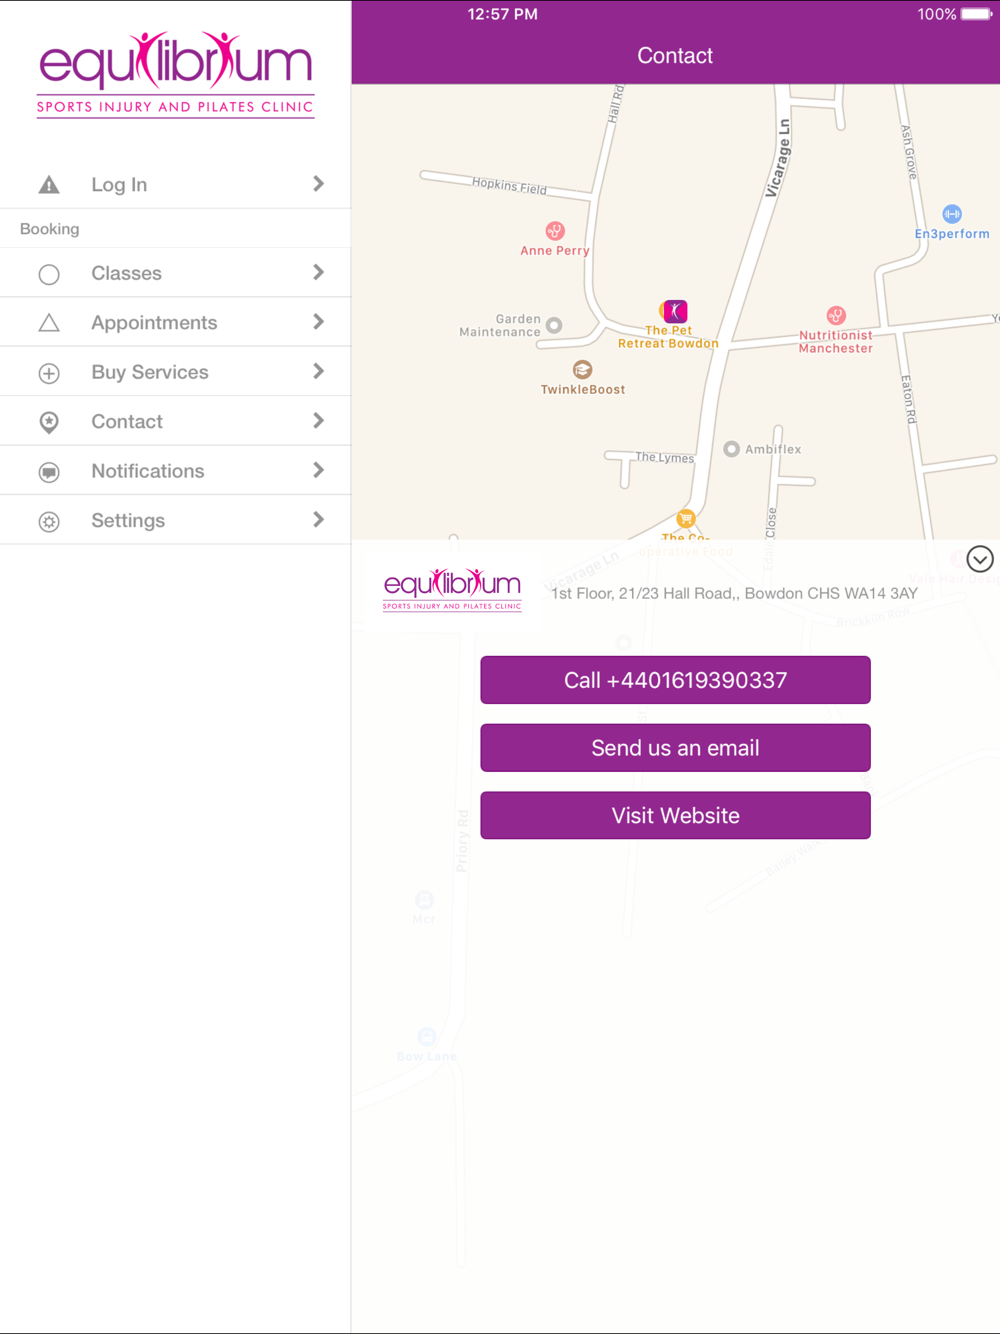Tap the Buy Services plus-circle icon
1000x1334 pixels.
click(49, 373)
